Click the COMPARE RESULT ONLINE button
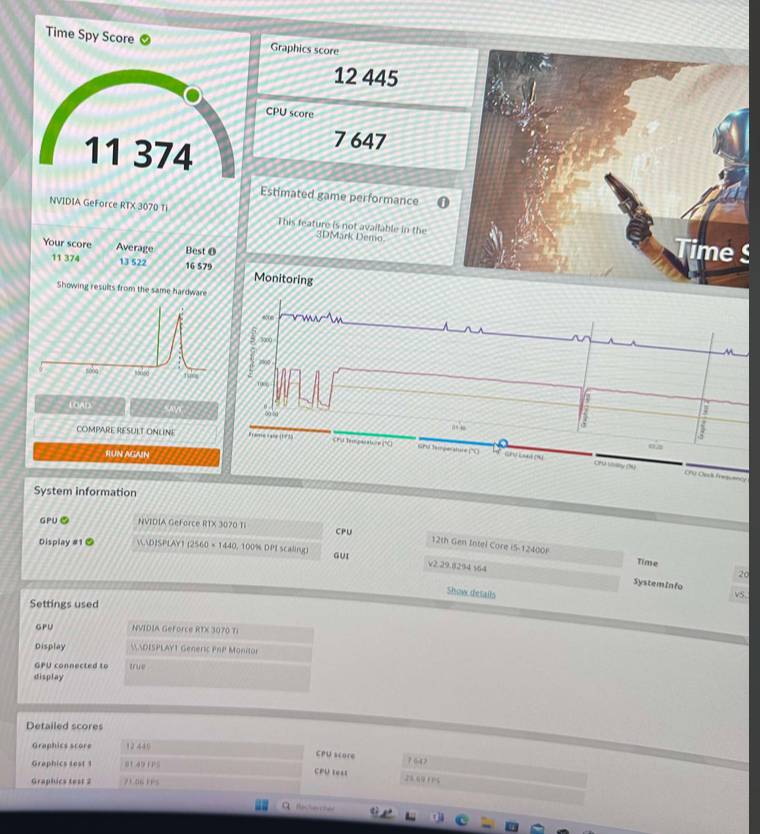Image resolution: width=760 pixels, height=834 pixels. 126,430
